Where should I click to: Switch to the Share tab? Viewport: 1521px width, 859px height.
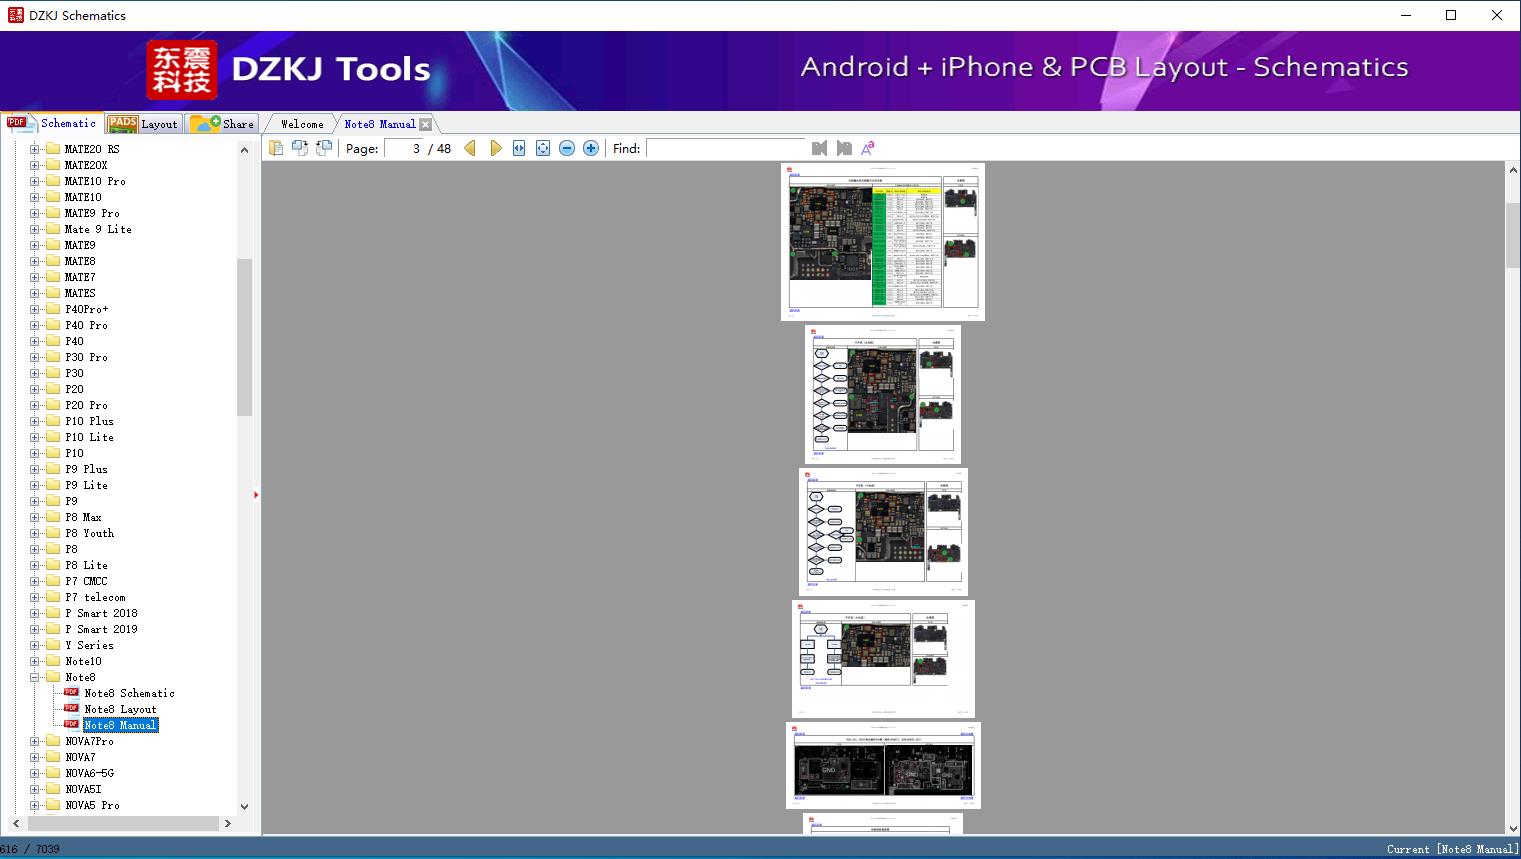[x=223, y=124]
